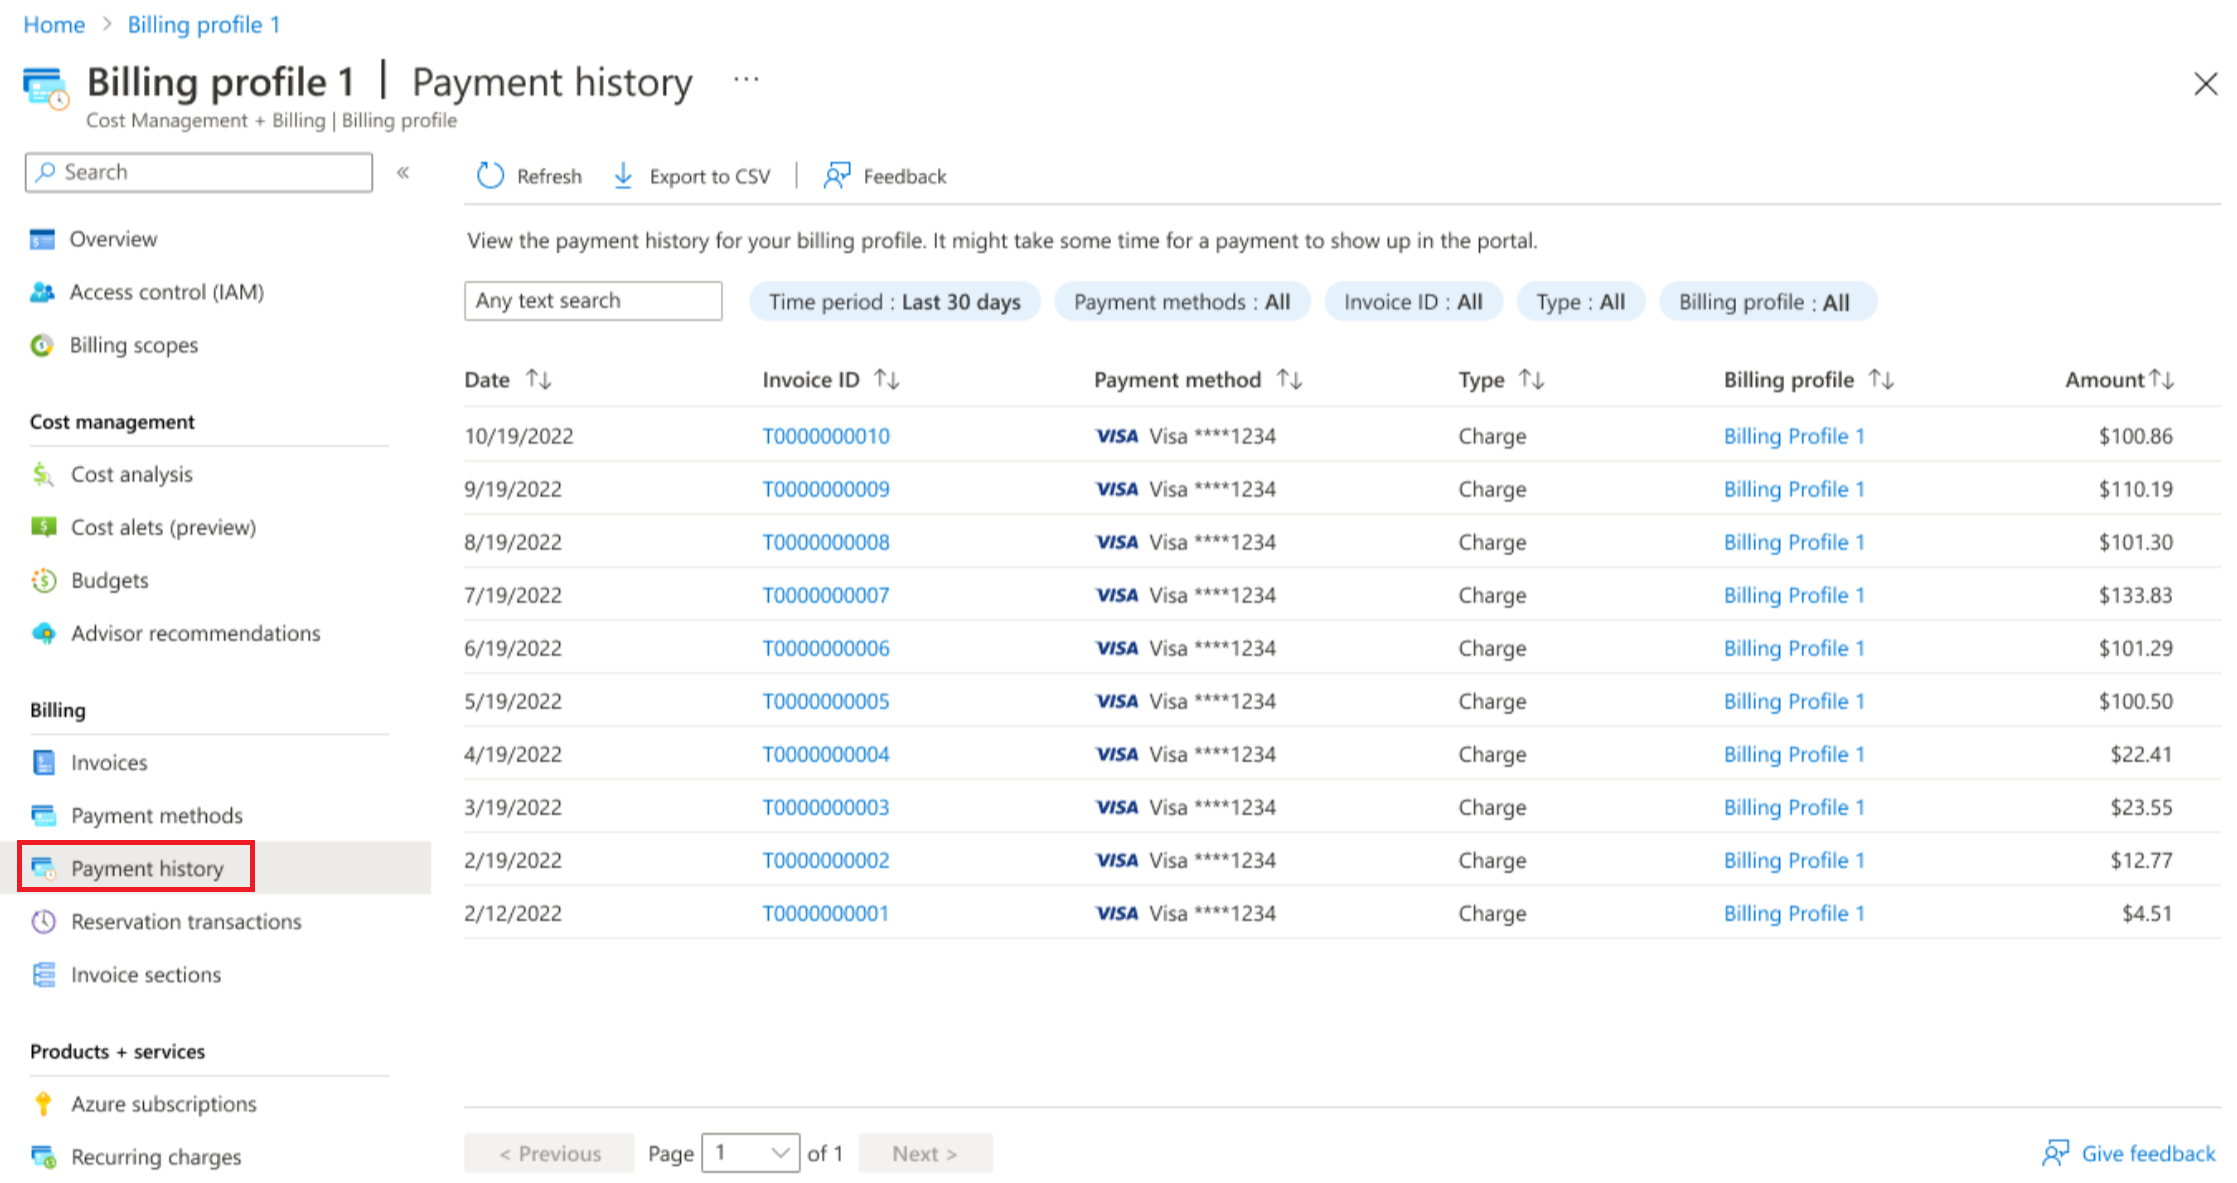2237x1183 pixels.
Task: Click the Feedback icon in toolbar
Action: pos(836,176)
